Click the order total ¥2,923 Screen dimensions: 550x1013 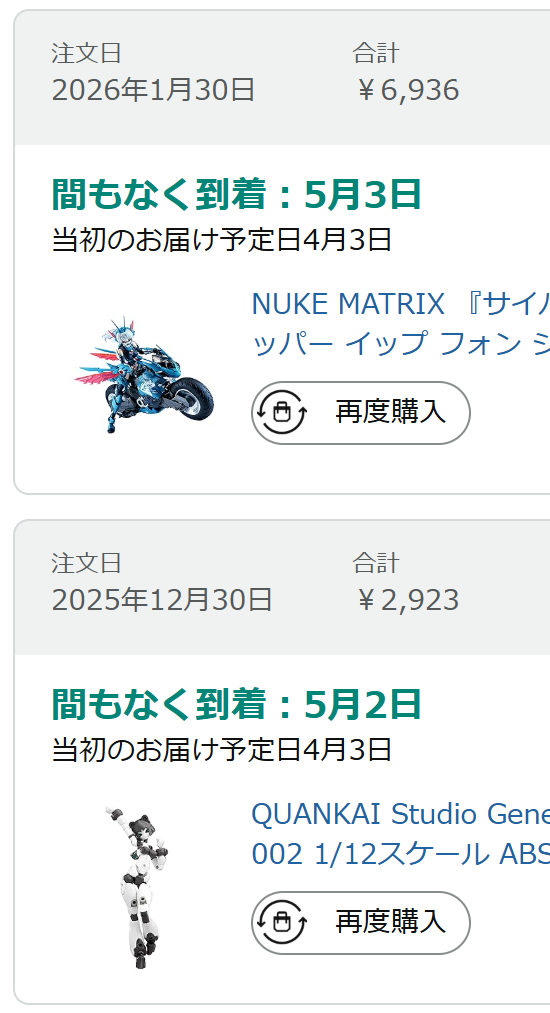(407, 600)
